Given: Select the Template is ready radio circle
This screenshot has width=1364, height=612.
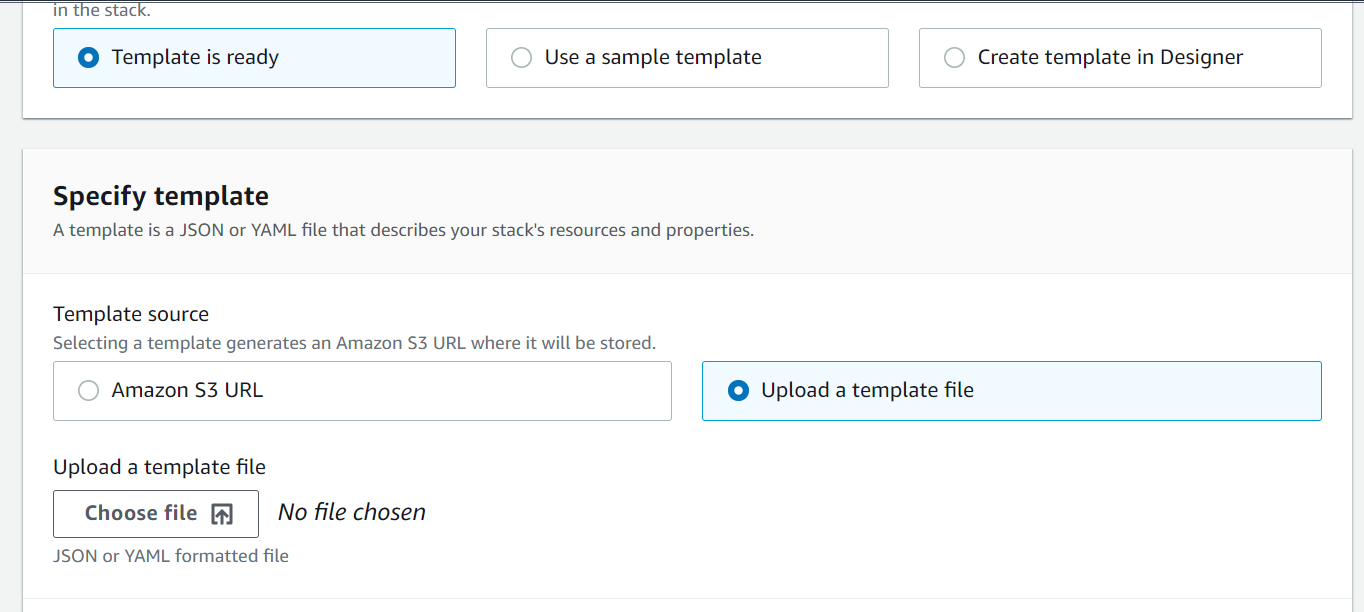Looking at the screenshot, I should [89, 58].
